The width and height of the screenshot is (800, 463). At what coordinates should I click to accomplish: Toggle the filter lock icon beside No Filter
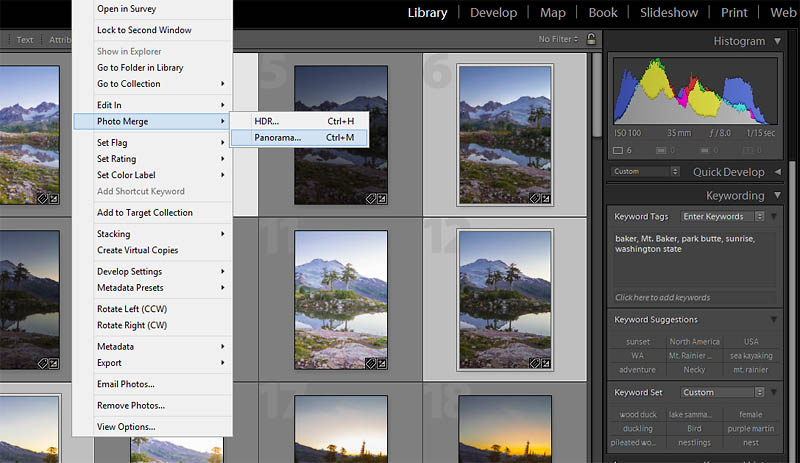(591, 39)
